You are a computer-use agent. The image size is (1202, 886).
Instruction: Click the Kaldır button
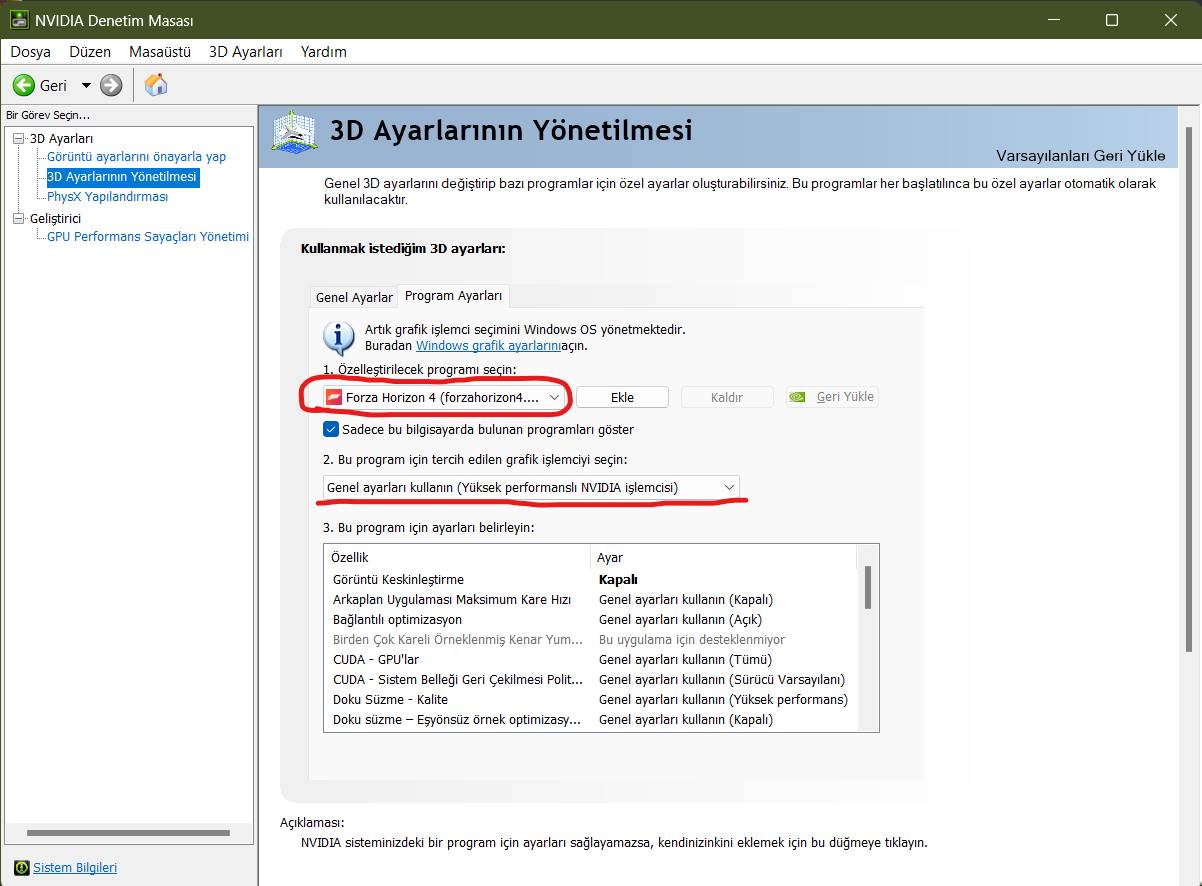click(727, 397)
